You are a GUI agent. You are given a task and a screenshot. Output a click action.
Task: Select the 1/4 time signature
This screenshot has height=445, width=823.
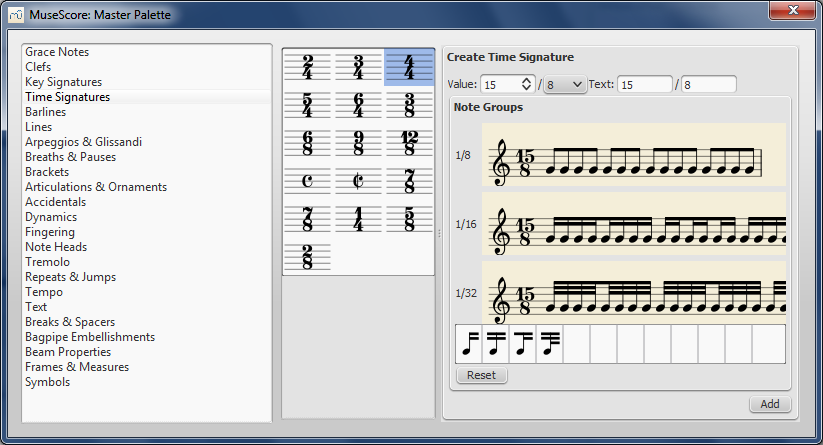point(358,218)
